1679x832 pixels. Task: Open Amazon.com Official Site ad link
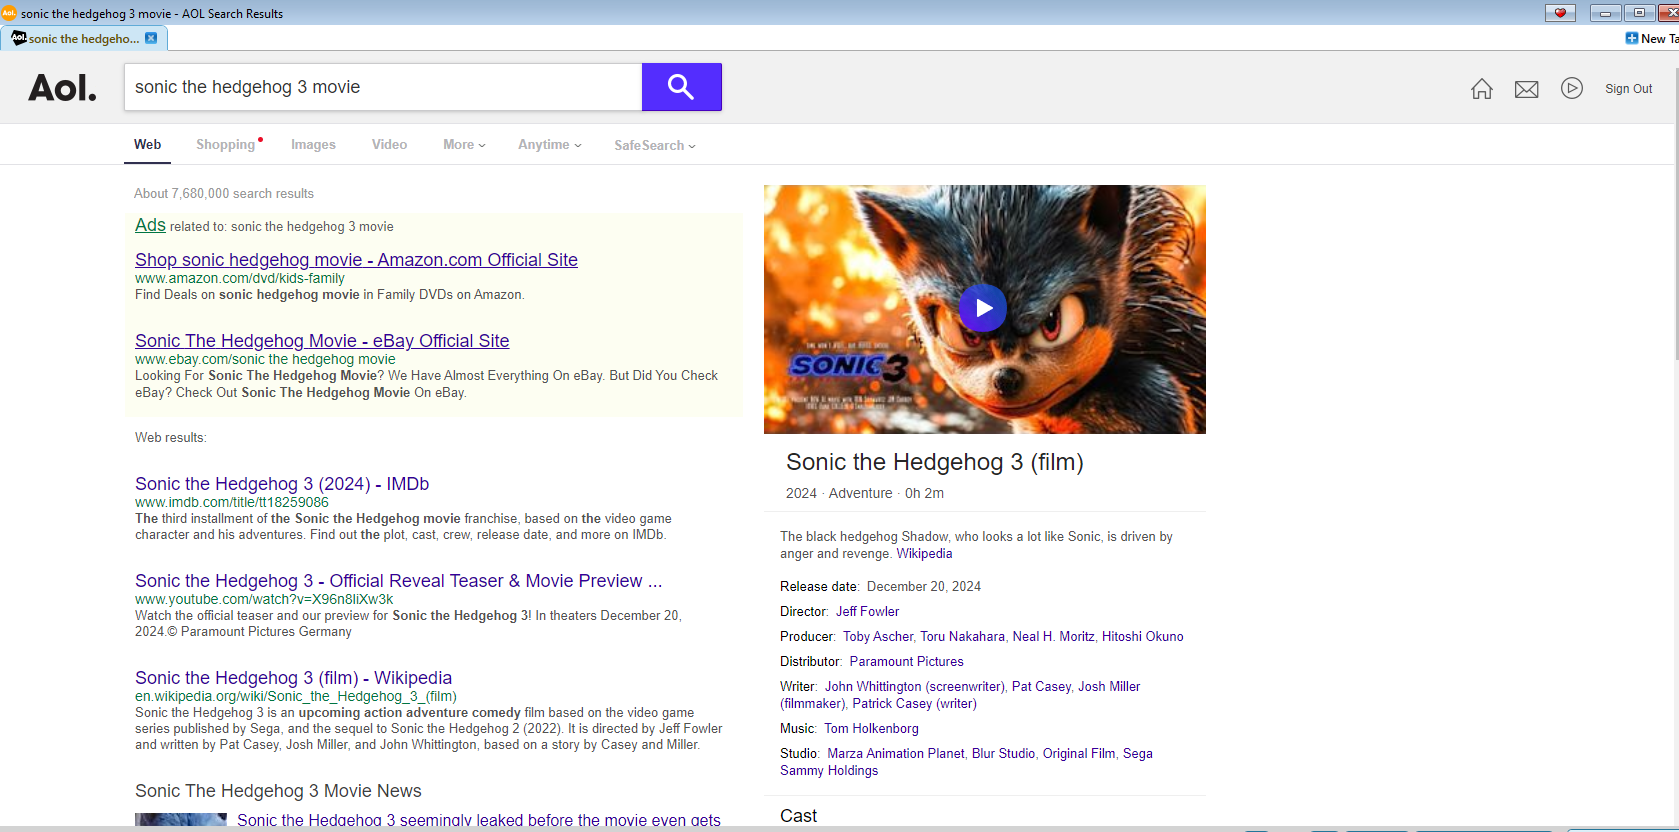pos(356,259)
